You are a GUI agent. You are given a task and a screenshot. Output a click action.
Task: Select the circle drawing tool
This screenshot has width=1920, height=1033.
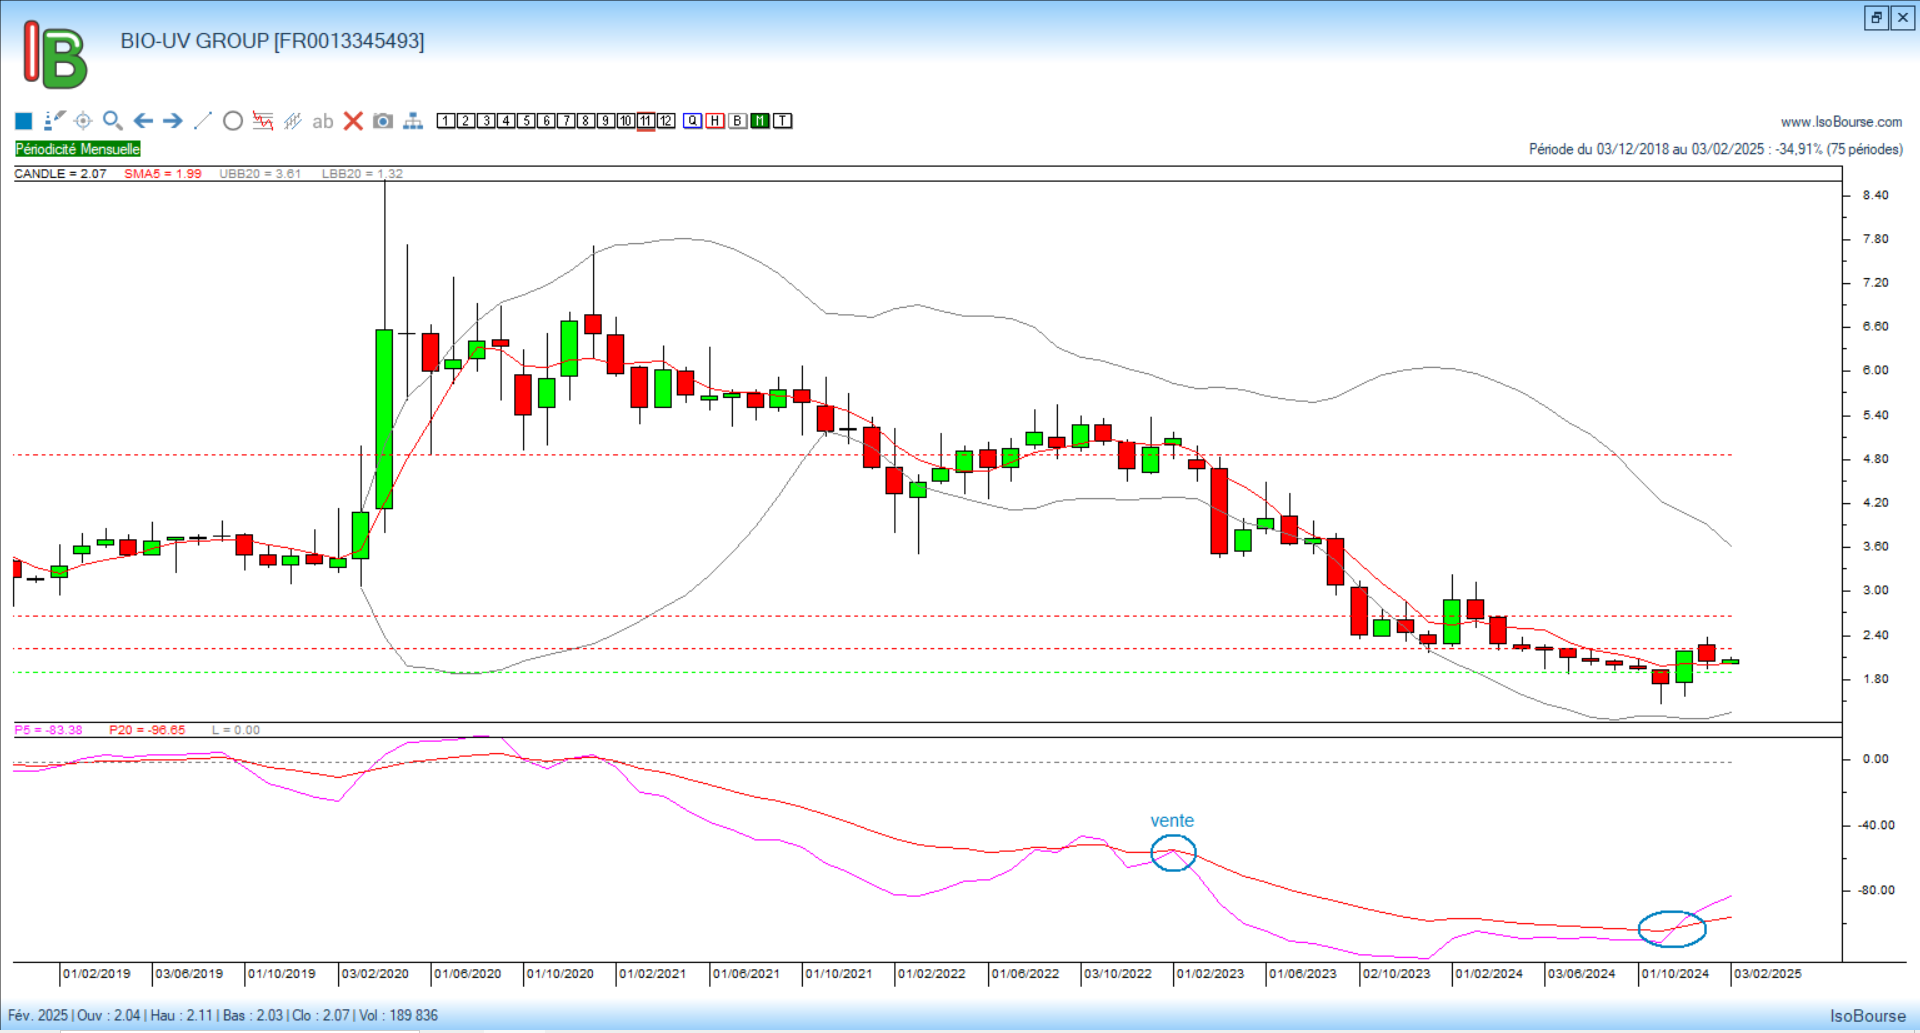point(233,121)
